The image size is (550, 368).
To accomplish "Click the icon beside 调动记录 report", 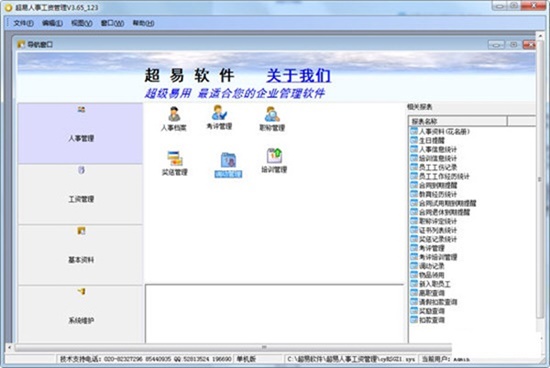I will (414, 266).
